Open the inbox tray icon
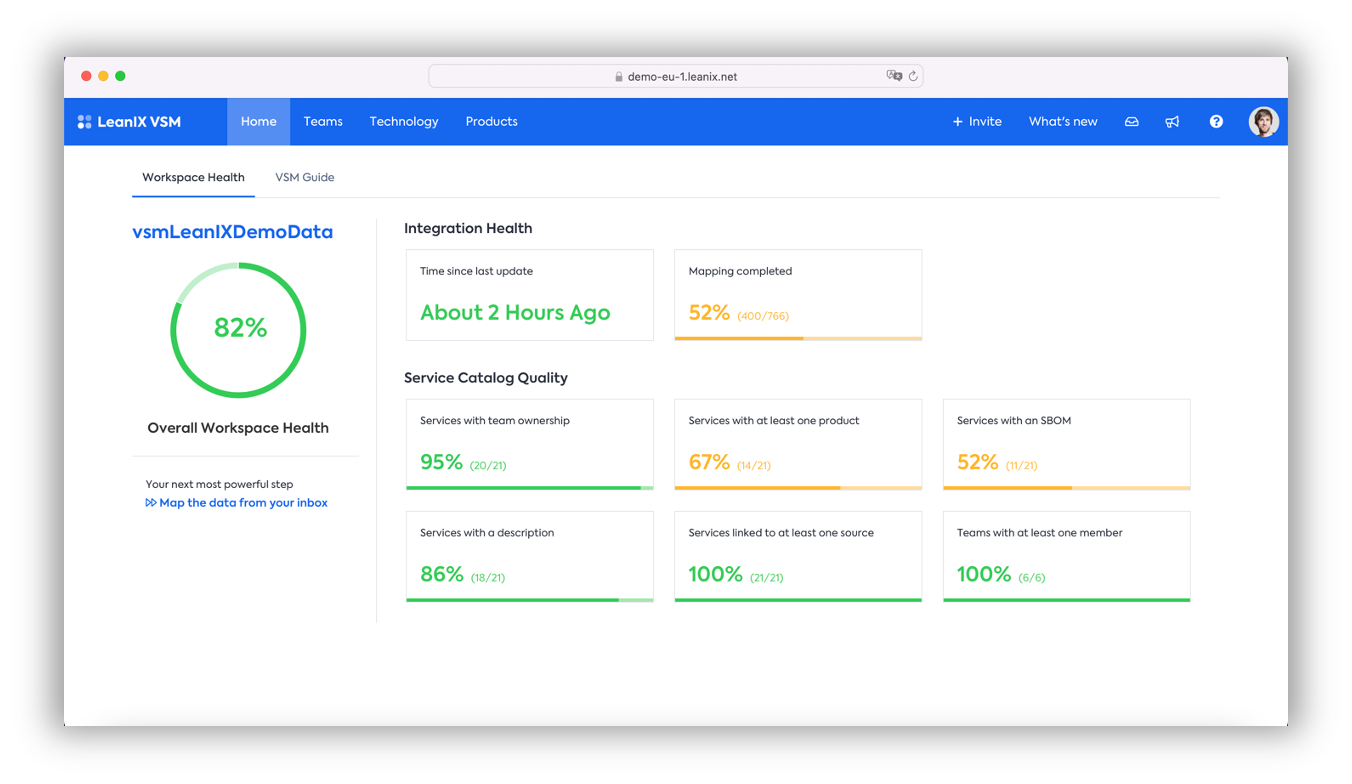Screen dimensions: 1352x784 tap(1131, 122)
